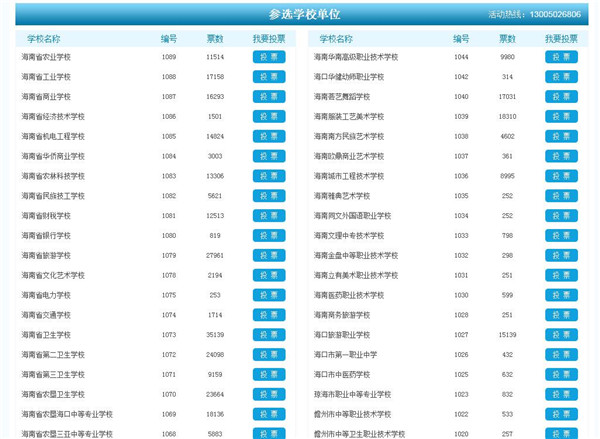
Task: Click 投票 for 海南省农垦卫生学校
Action: click(x=269, y=394)
